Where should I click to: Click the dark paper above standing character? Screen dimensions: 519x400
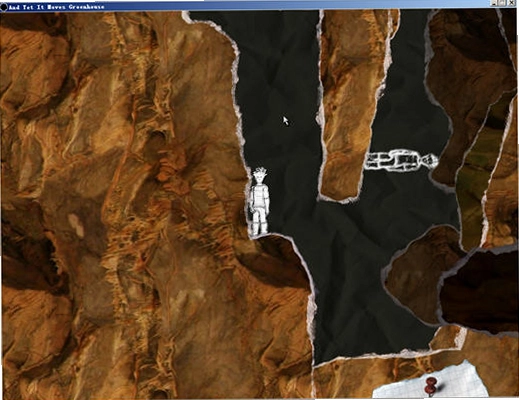point(277,90)
